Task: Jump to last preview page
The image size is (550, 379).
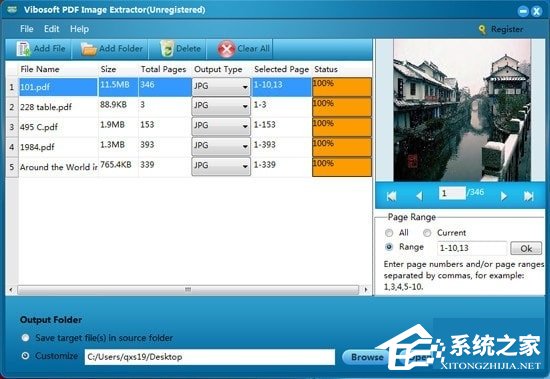Action: click(529, 196)
